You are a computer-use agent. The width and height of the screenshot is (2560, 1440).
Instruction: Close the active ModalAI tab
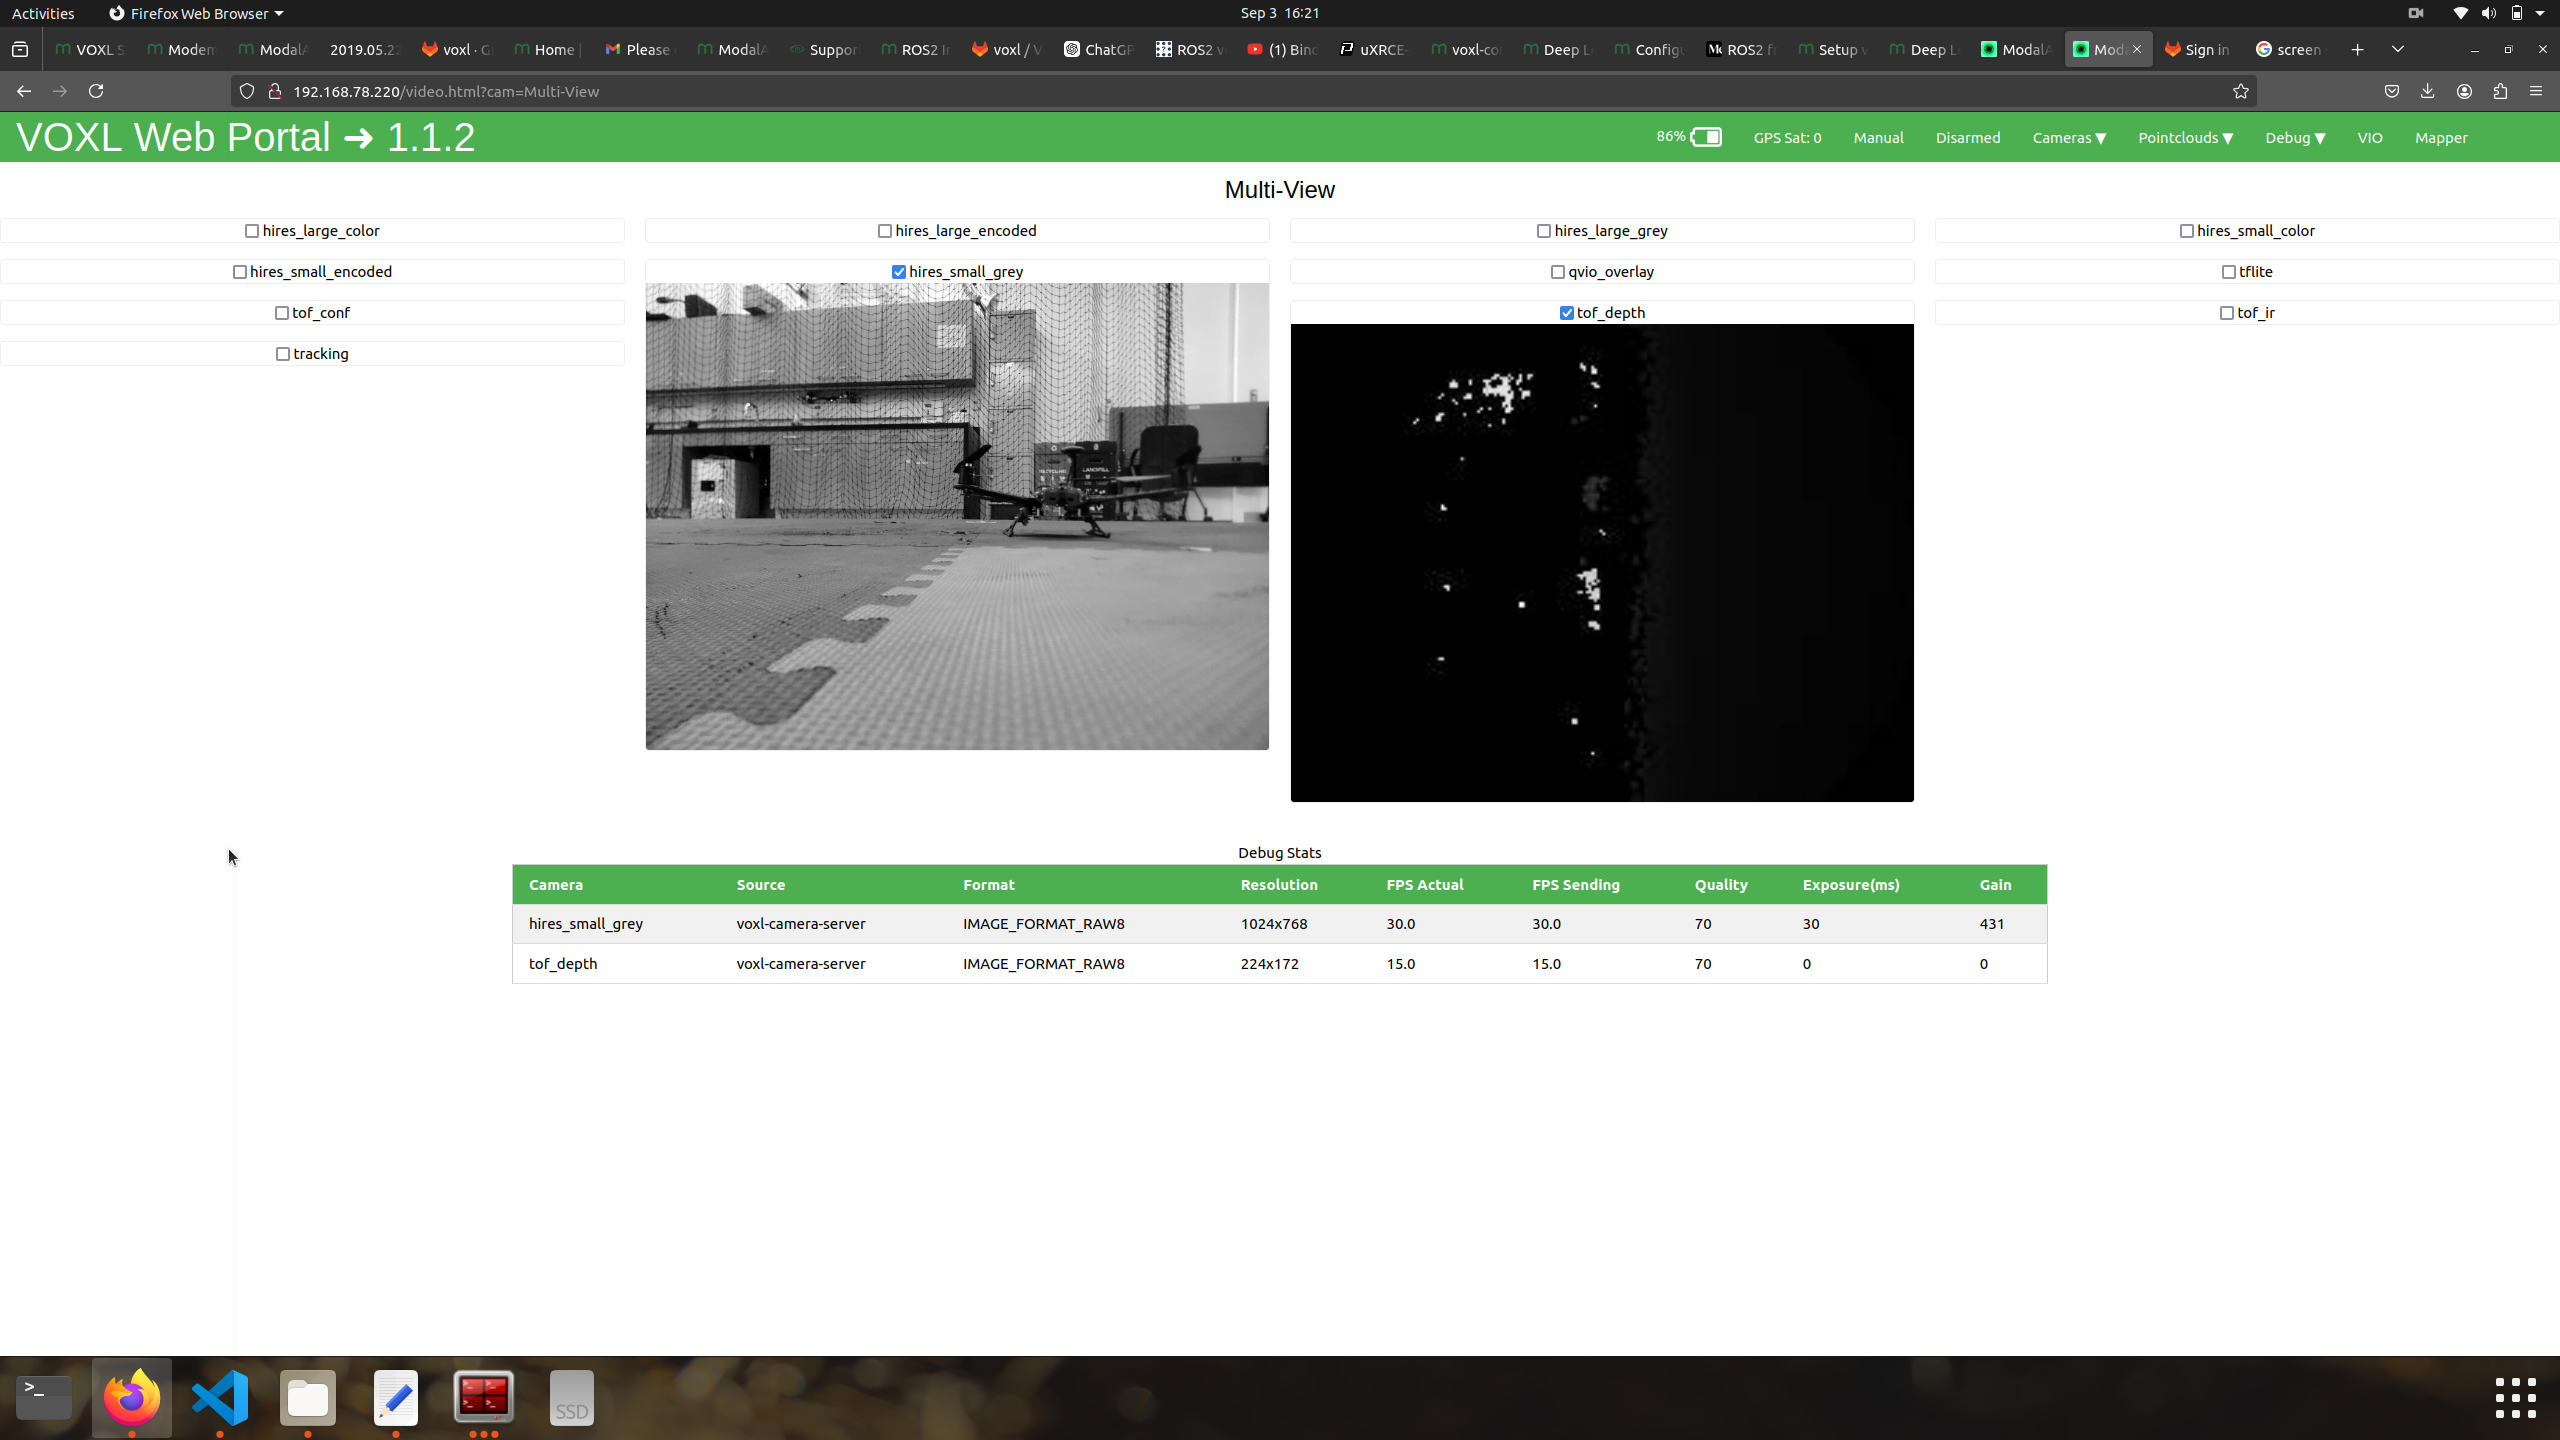[2137, 49]
